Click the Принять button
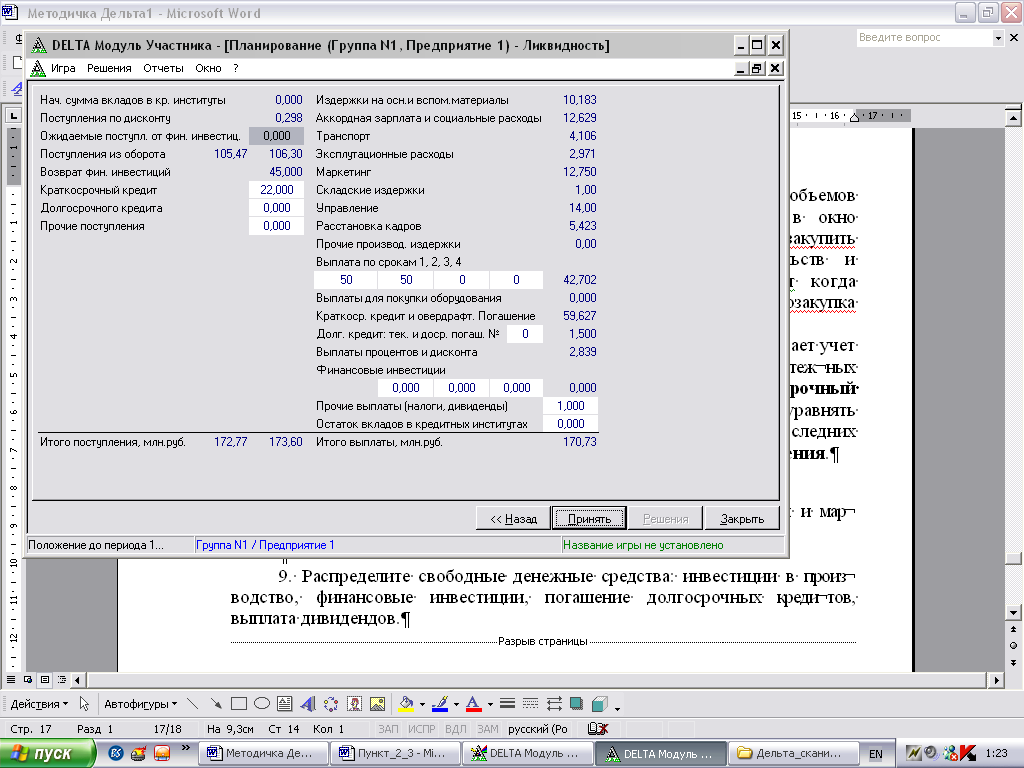Viewport: 1024px width, 768px height. coord(589,519)
